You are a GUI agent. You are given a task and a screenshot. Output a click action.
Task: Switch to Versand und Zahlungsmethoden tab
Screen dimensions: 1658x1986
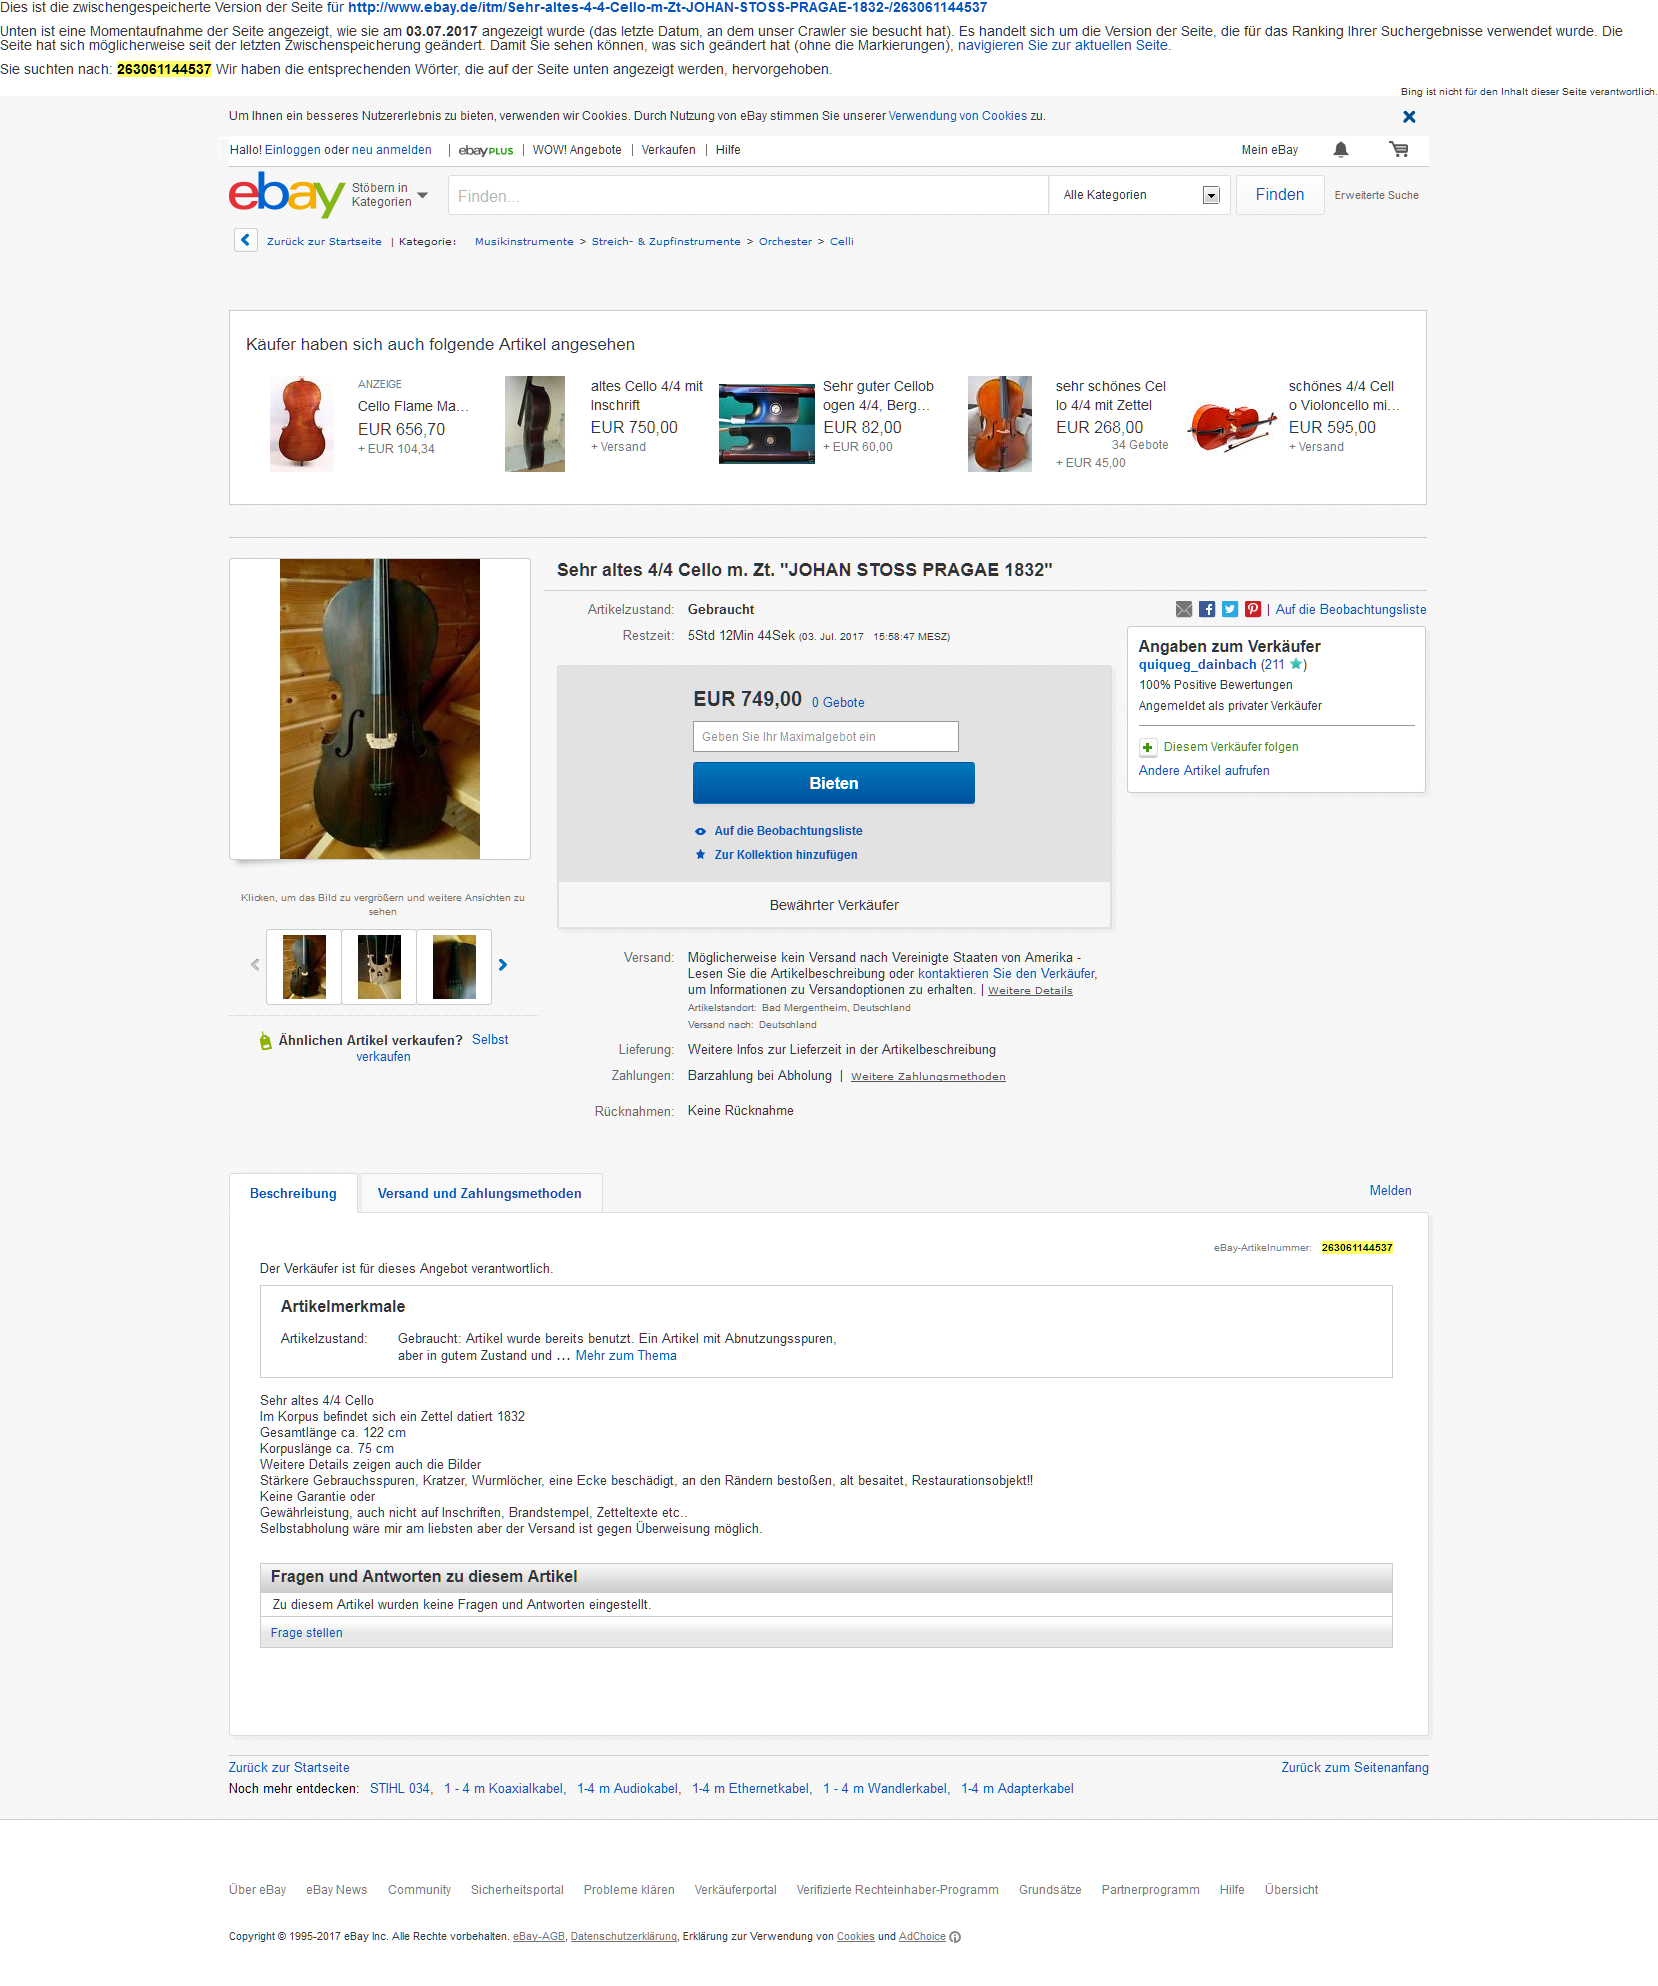point(480,1194)
